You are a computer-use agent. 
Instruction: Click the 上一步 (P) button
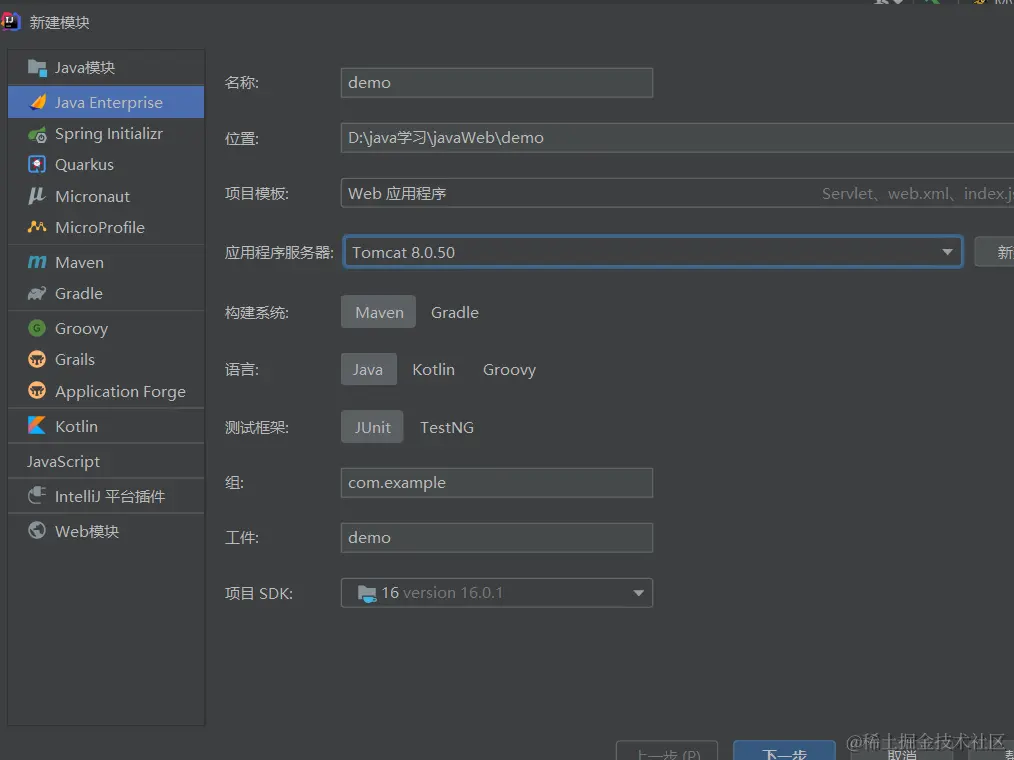pos(667,752)
